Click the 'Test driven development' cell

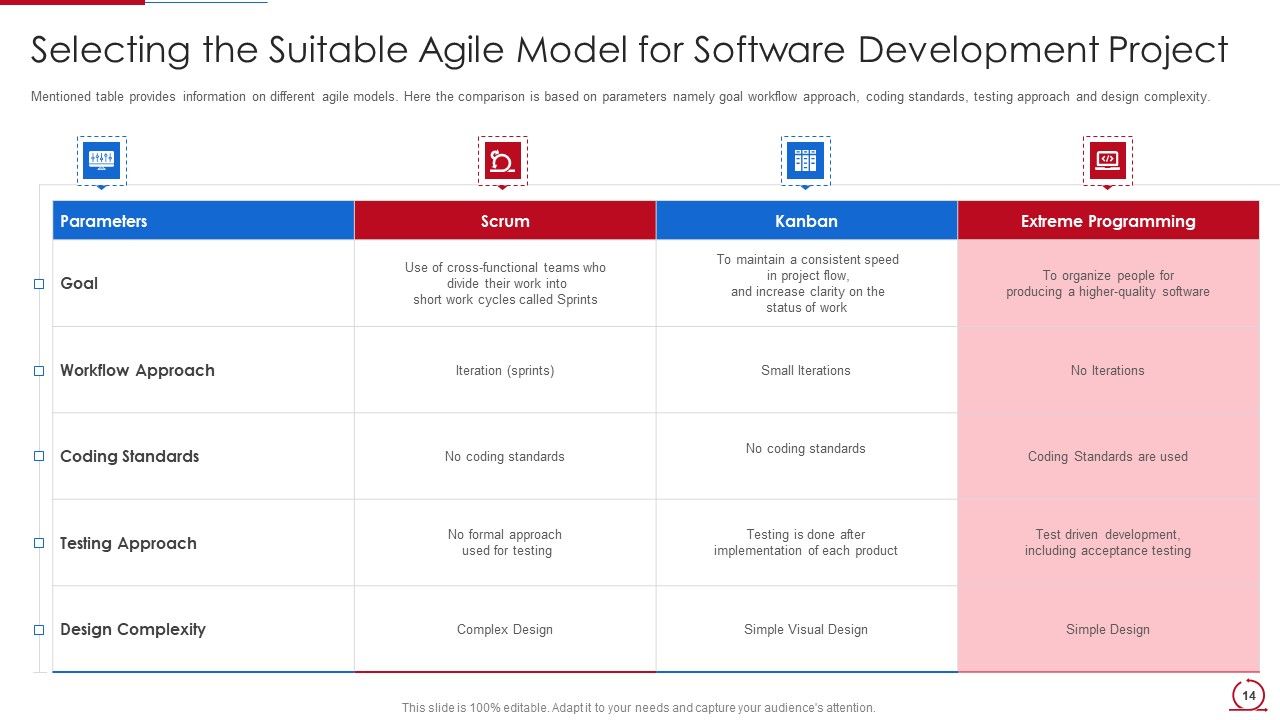[x=1108, y=543]
